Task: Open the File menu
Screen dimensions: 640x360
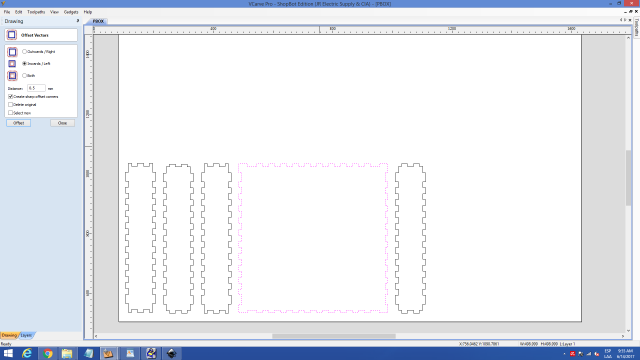Action: 7,12
